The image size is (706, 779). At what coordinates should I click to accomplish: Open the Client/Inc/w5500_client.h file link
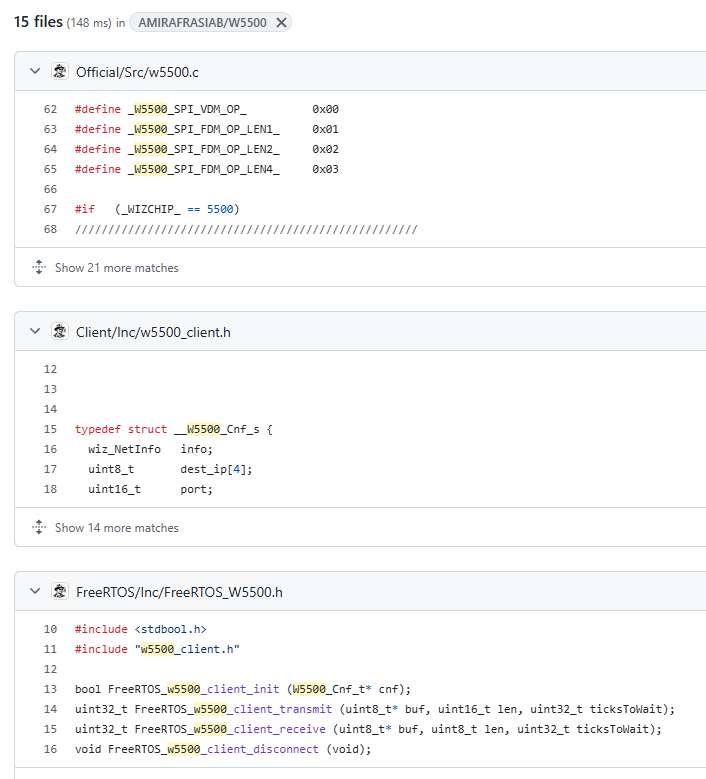pyautogui.click(x=153, y=332)
